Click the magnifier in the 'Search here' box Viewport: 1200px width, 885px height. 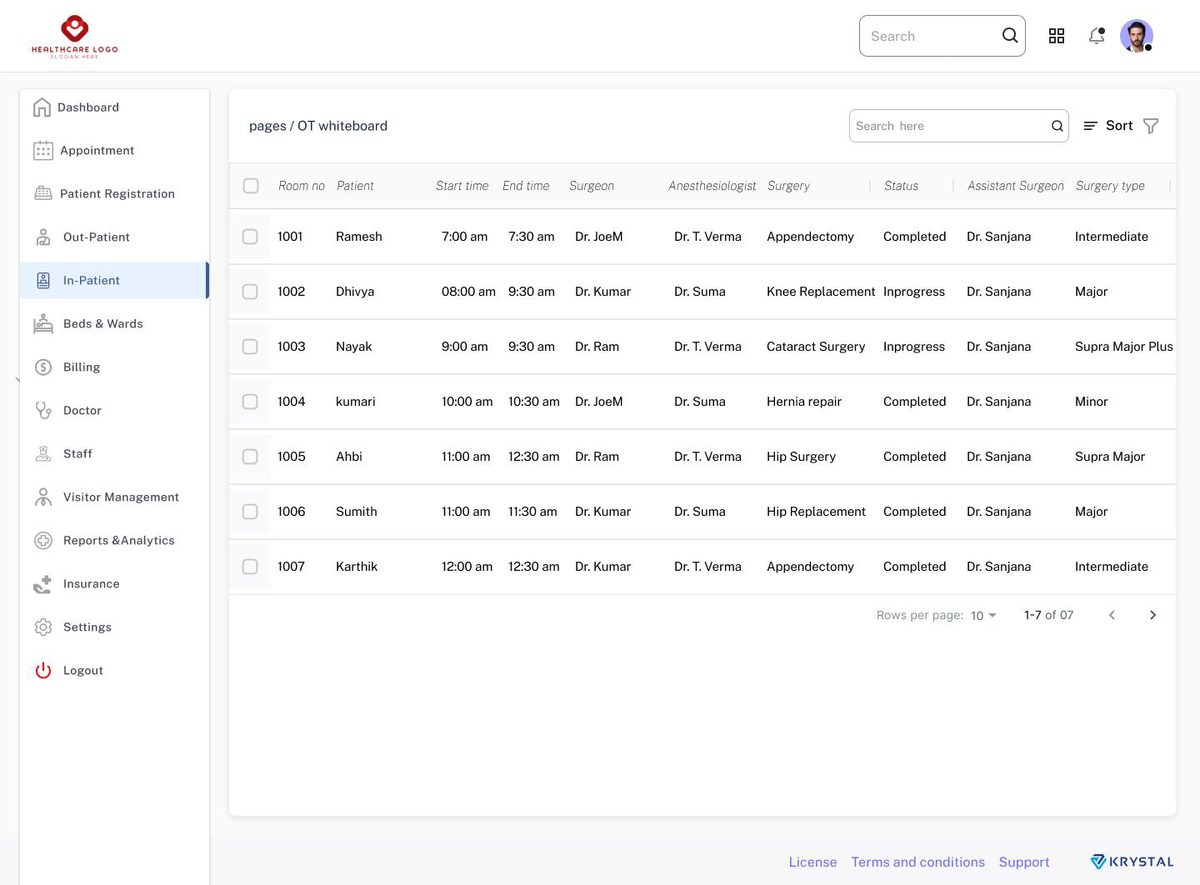coord(1057,126)
